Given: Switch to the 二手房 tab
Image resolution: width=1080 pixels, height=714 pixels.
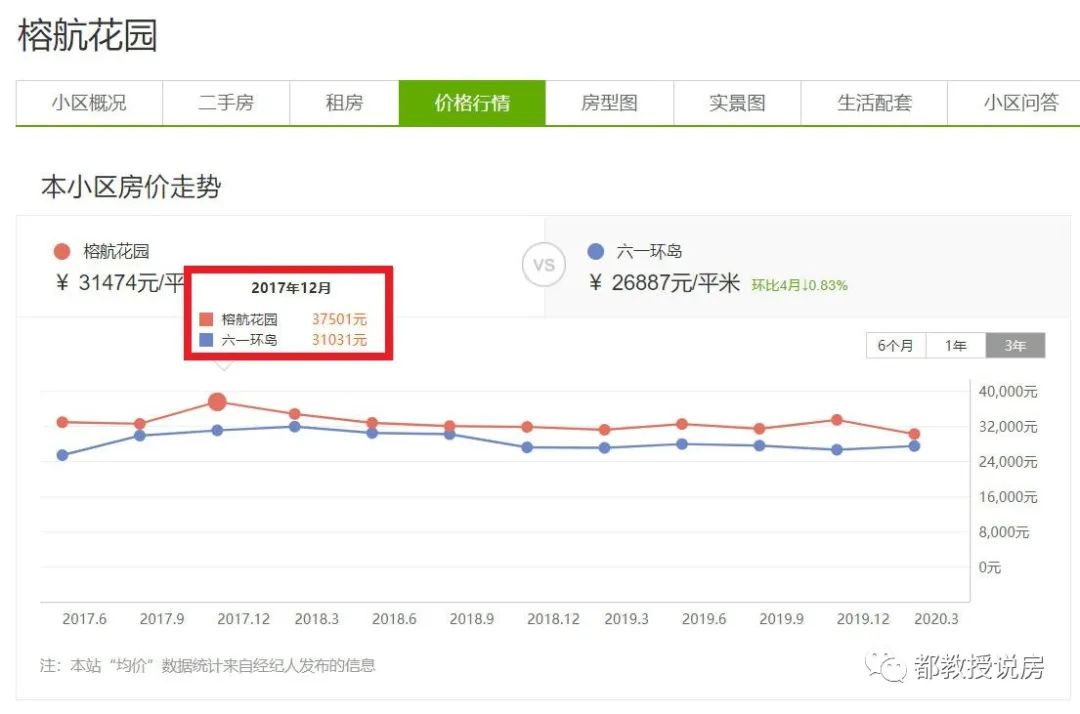Looking at the screenshot, I should 227,102.
